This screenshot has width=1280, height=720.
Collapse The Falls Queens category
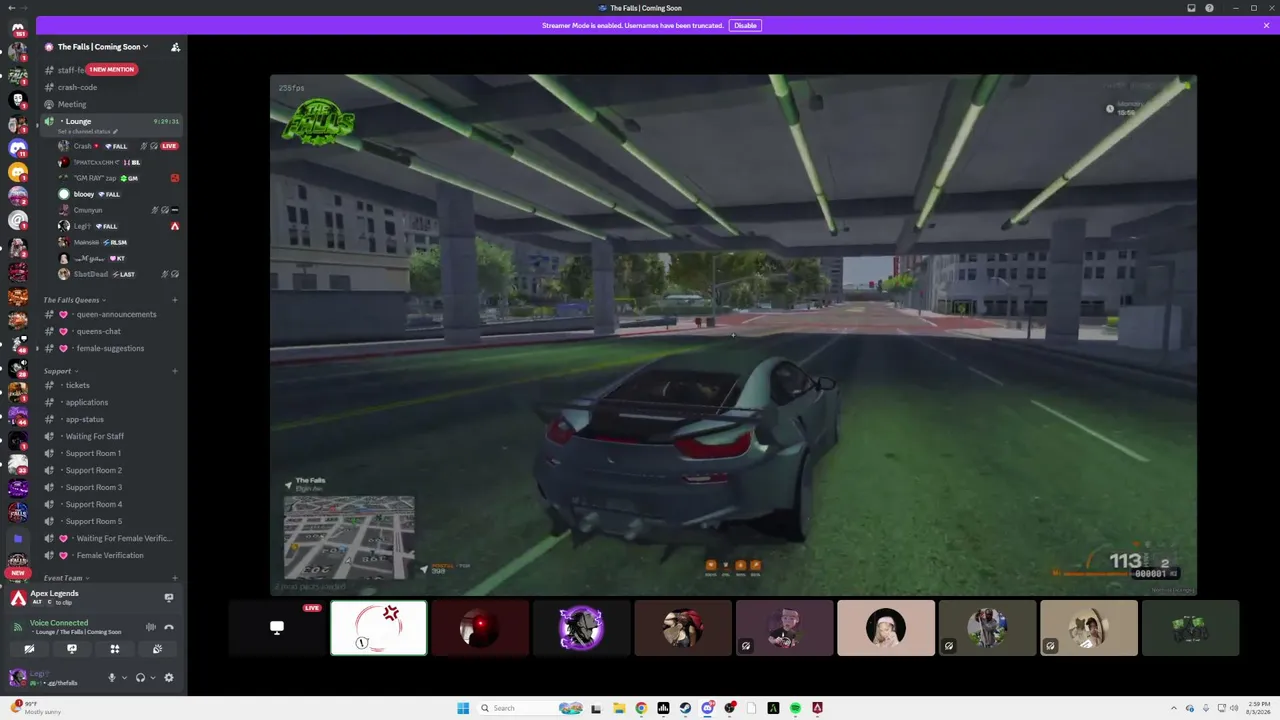74,300
